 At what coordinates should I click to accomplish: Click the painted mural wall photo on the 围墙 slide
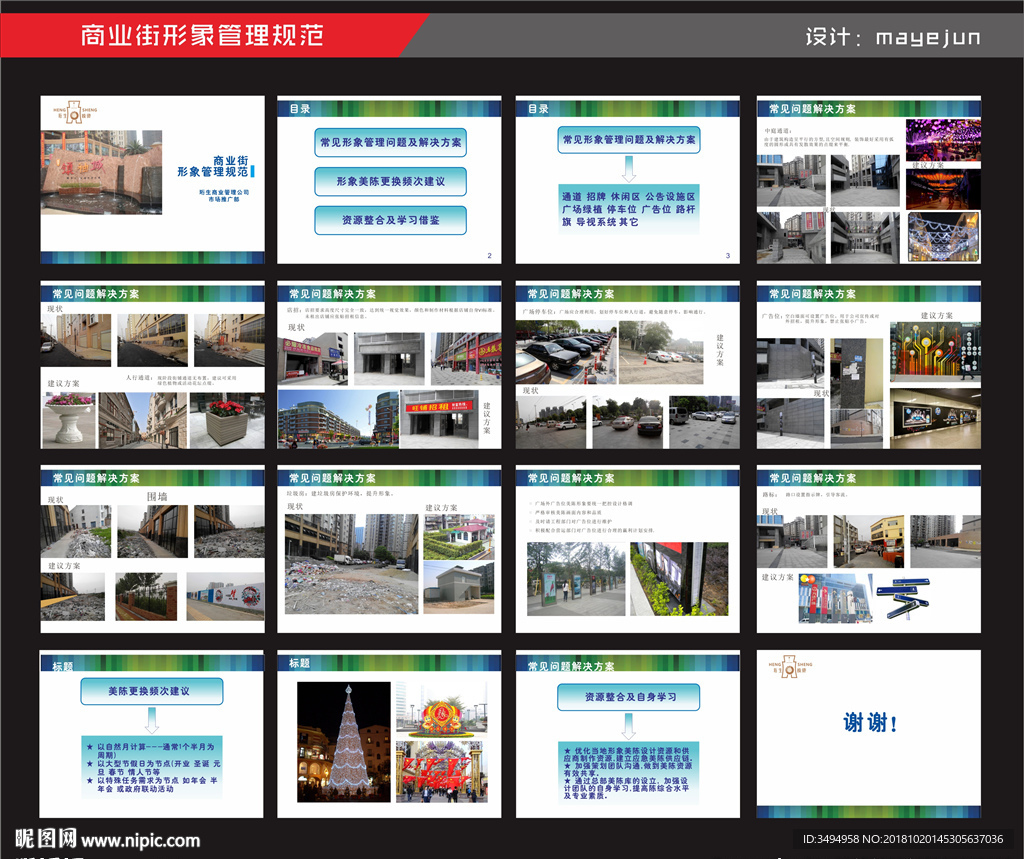coord(225,596)
